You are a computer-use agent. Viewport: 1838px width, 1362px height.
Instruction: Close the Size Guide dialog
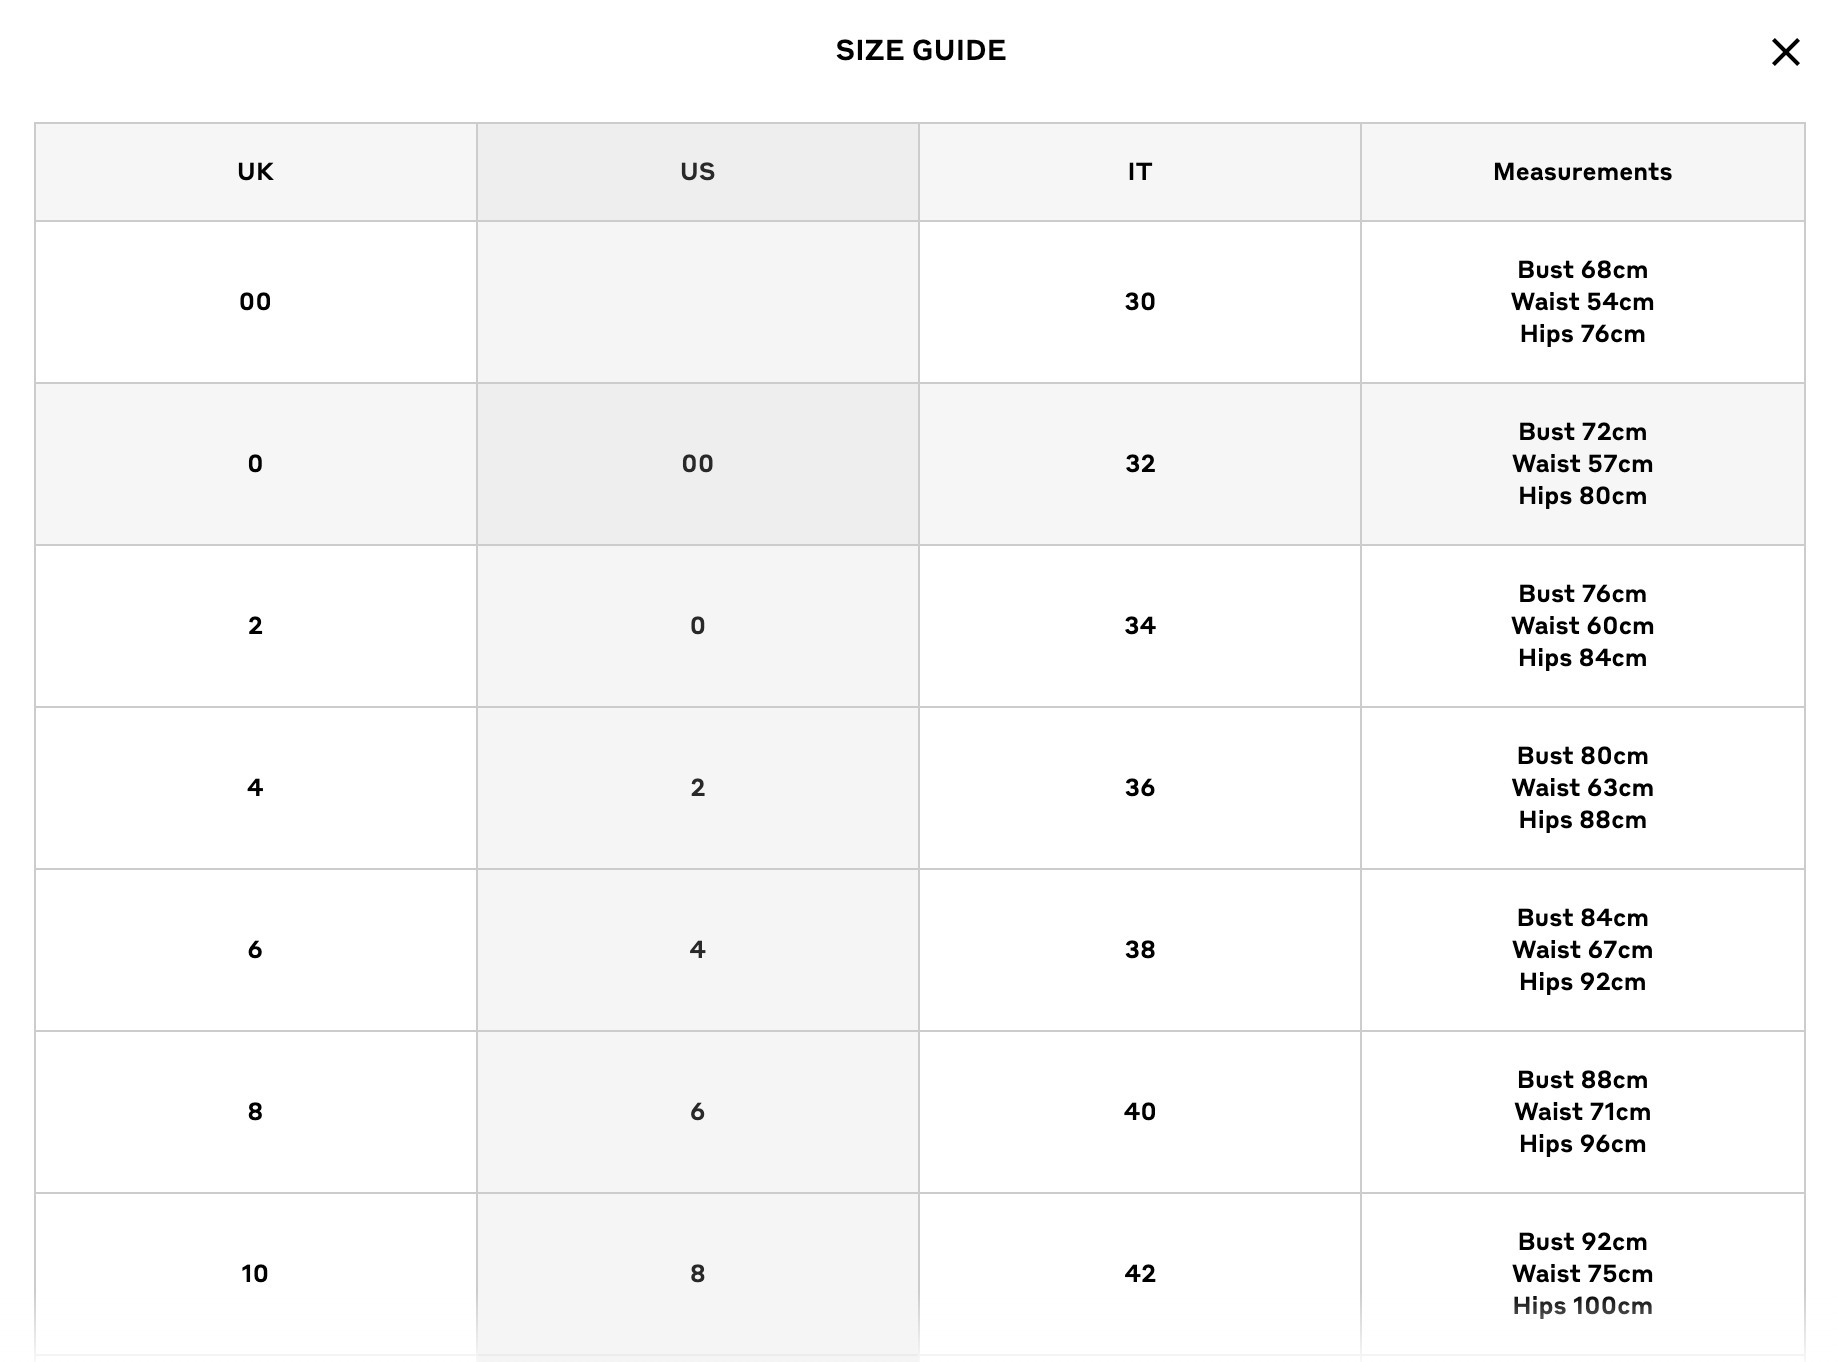click(x=1785, y=52)
